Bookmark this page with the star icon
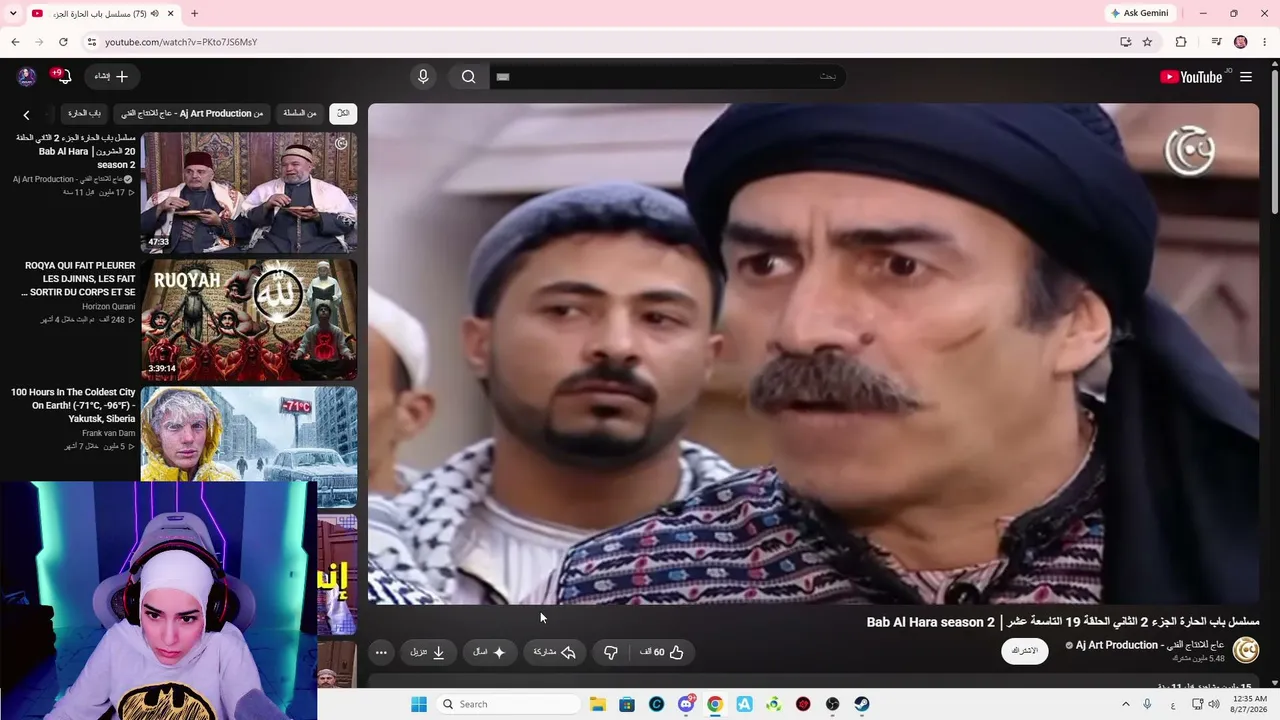Viewport: 1280px width, 720px height. point(1147,42)
